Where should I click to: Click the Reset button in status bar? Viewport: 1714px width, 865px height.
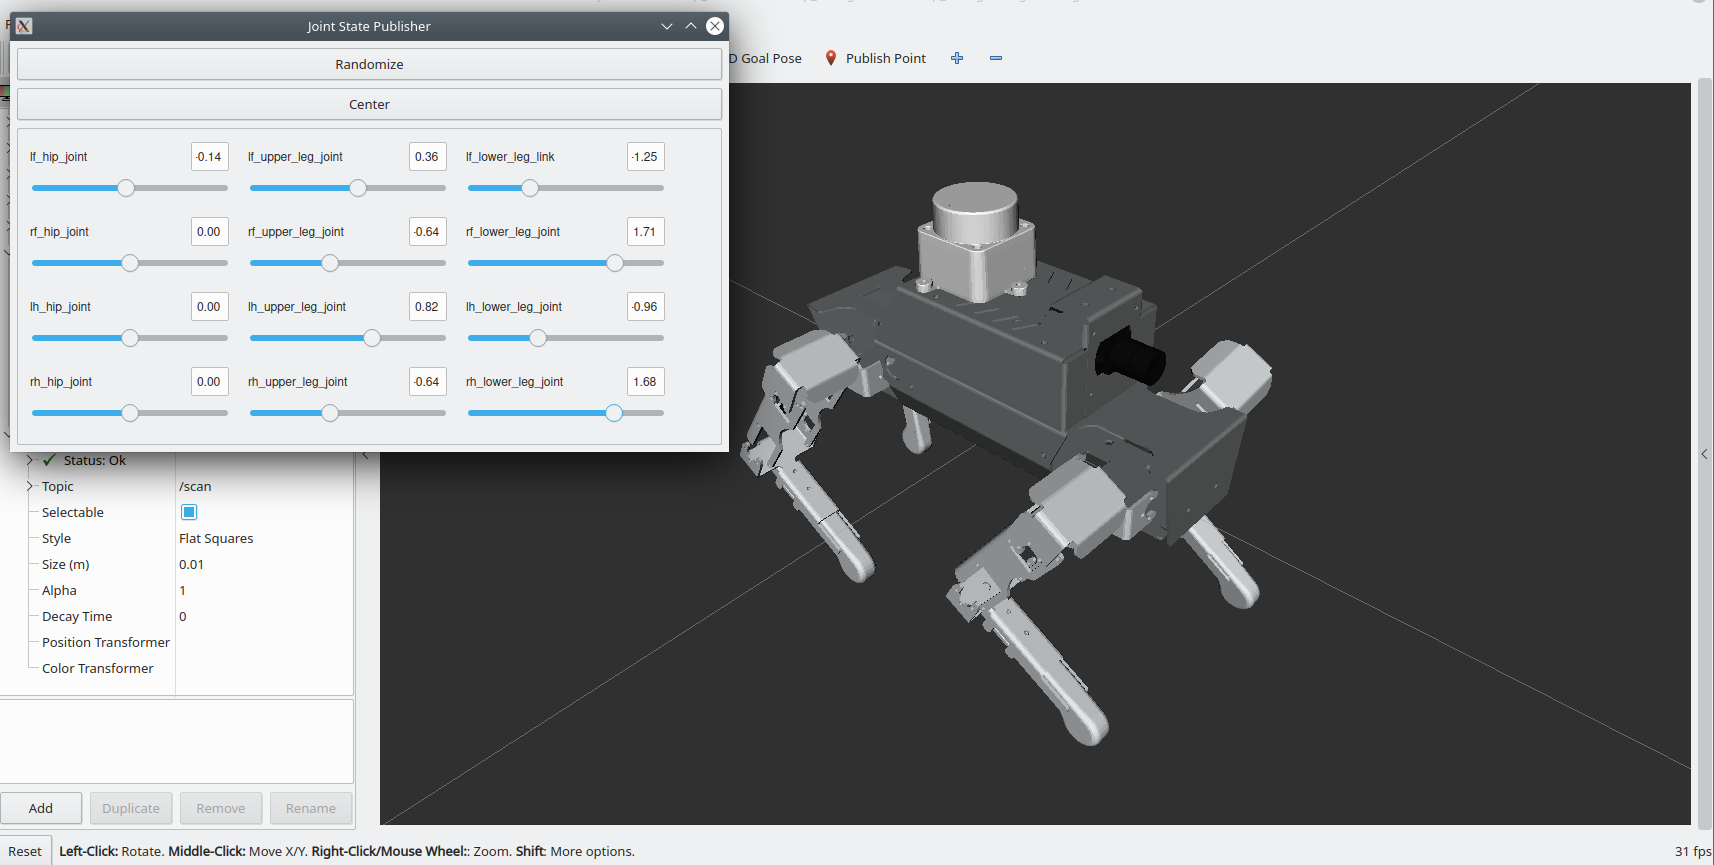pos(25,851)
